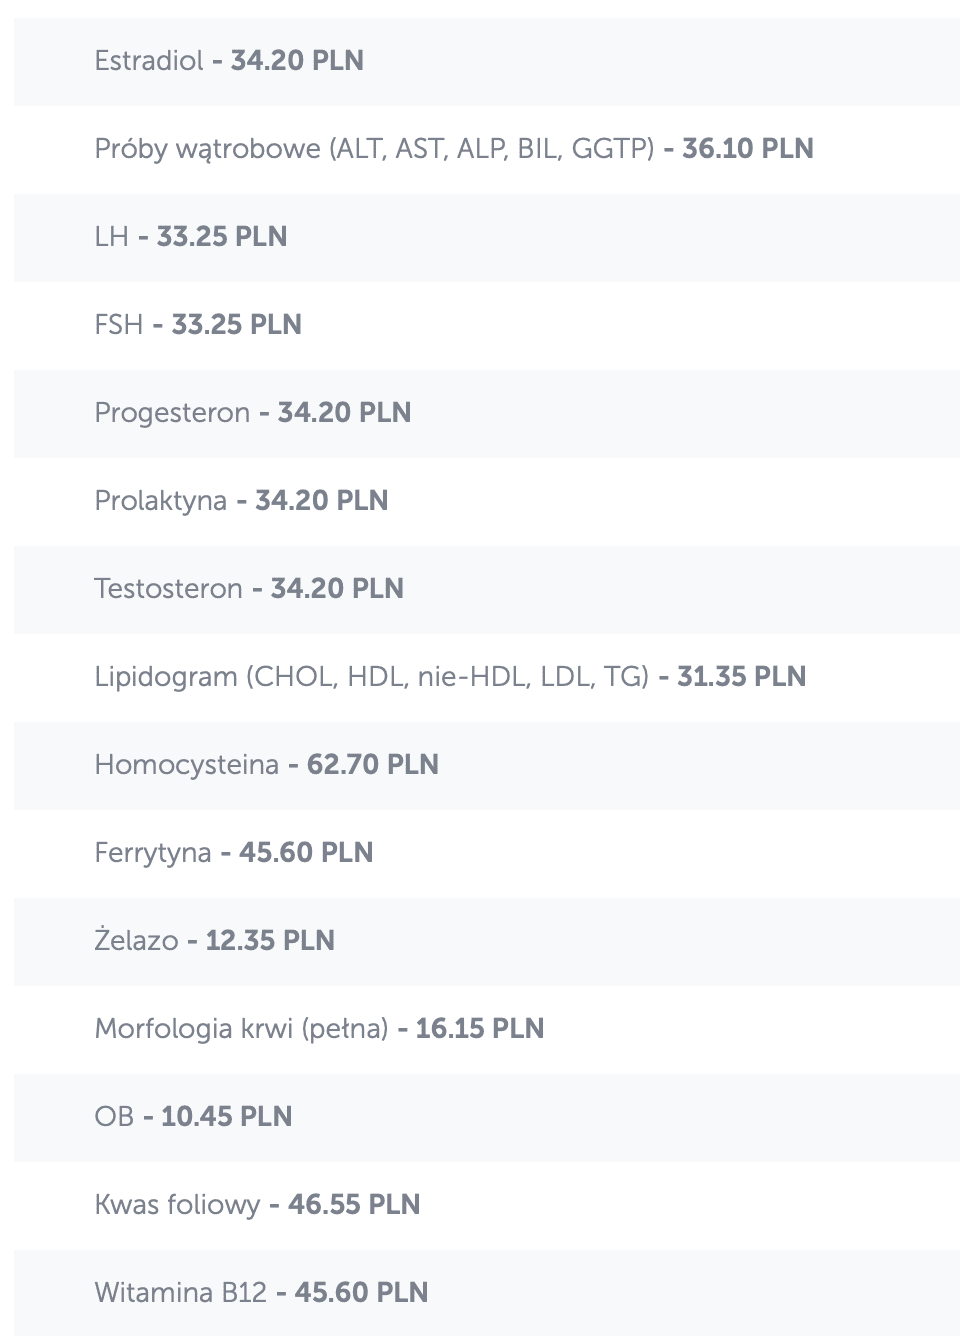Screen dimensions: 960x1336
Task: Click the 12.35 PLN price text
Action: click(270, 941)
